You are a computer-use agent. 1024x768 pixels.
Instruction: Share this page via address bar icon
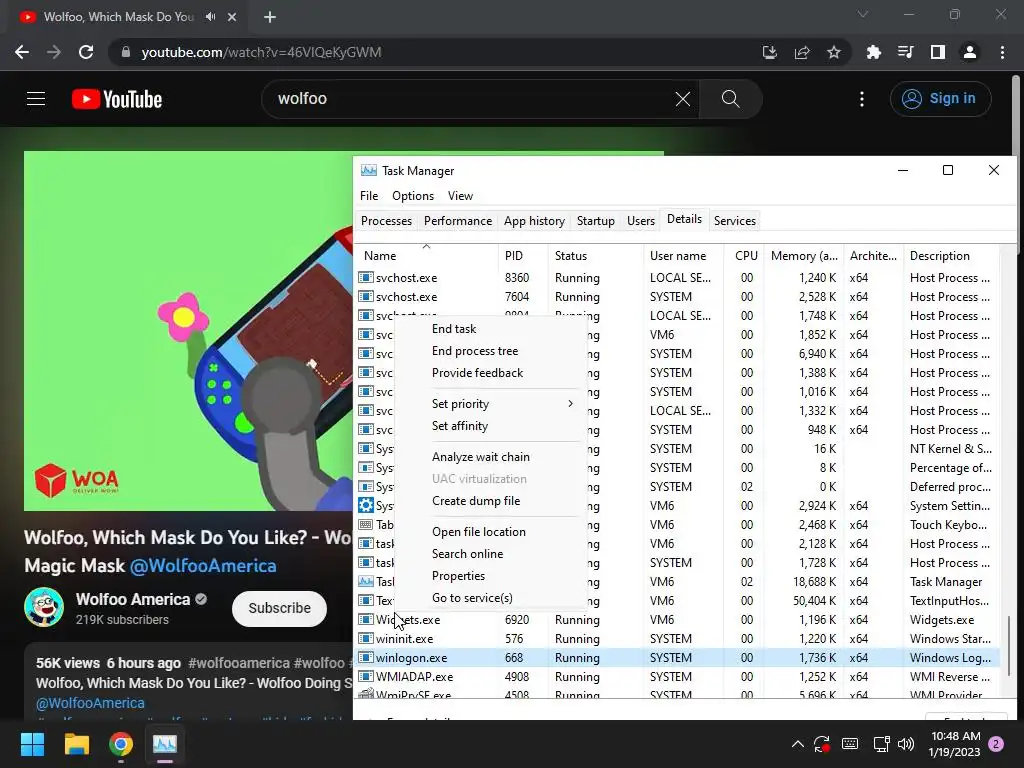pyautogui.click(x=801, y=52)
